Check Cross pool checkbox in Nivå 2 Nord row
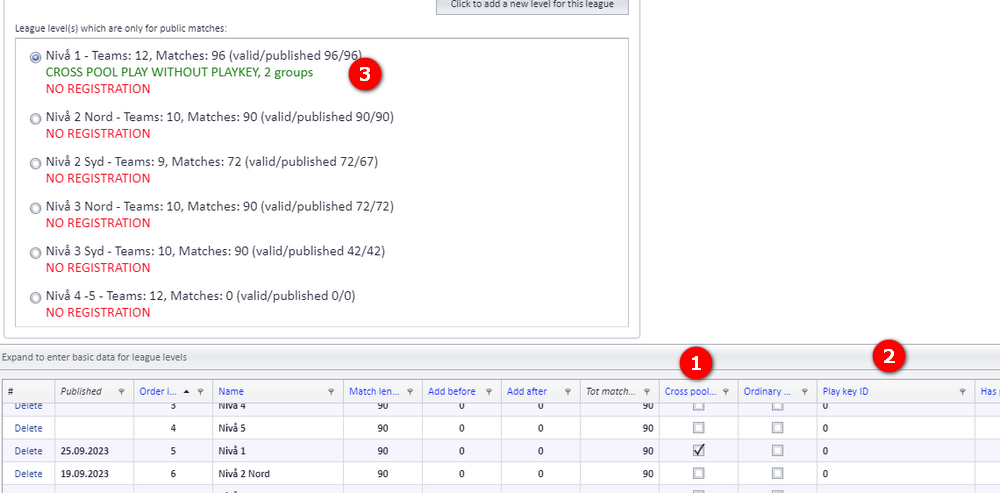Image resolution: width=1000 pixels, height=493 pixels. pyautogui.click(x=699, y=473)
